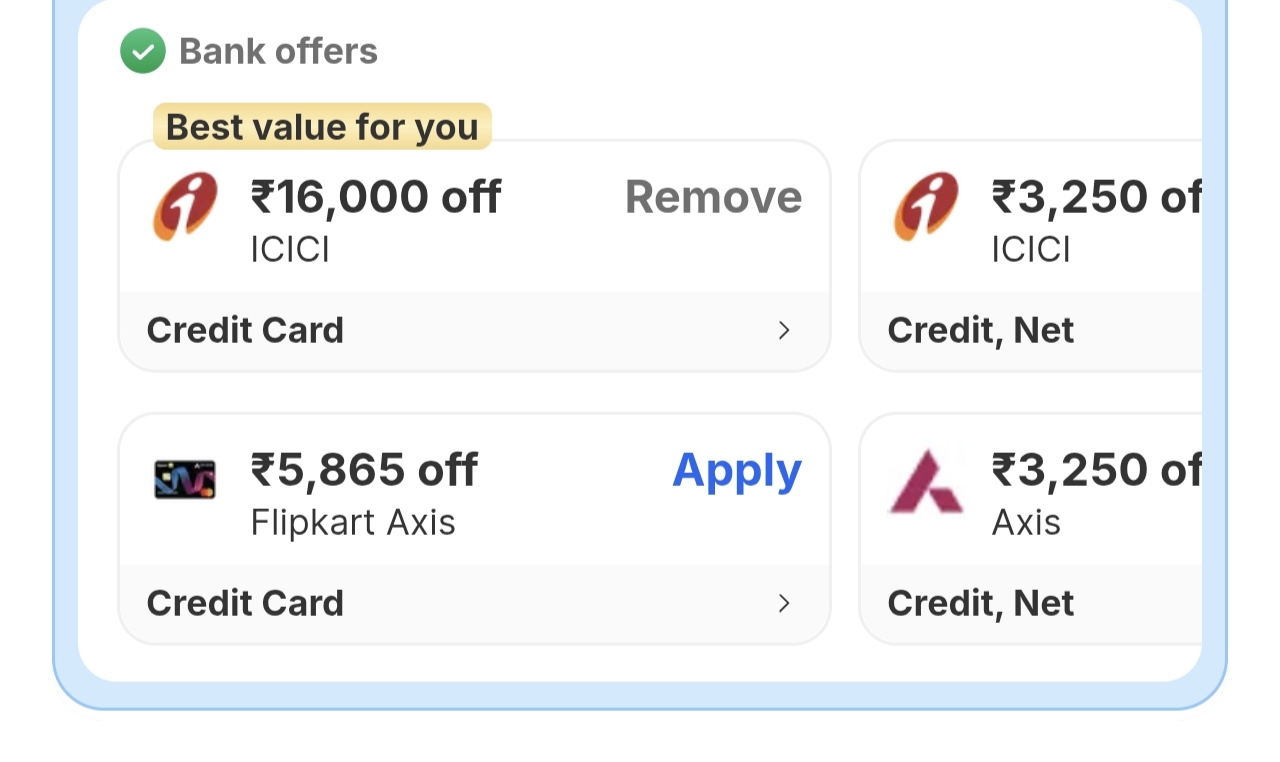Image resolution: width=1280 pixels, height=762 pixels.
Task: Tap the ICICI logo on ₹3,250 offer
Action: (926, 206)
